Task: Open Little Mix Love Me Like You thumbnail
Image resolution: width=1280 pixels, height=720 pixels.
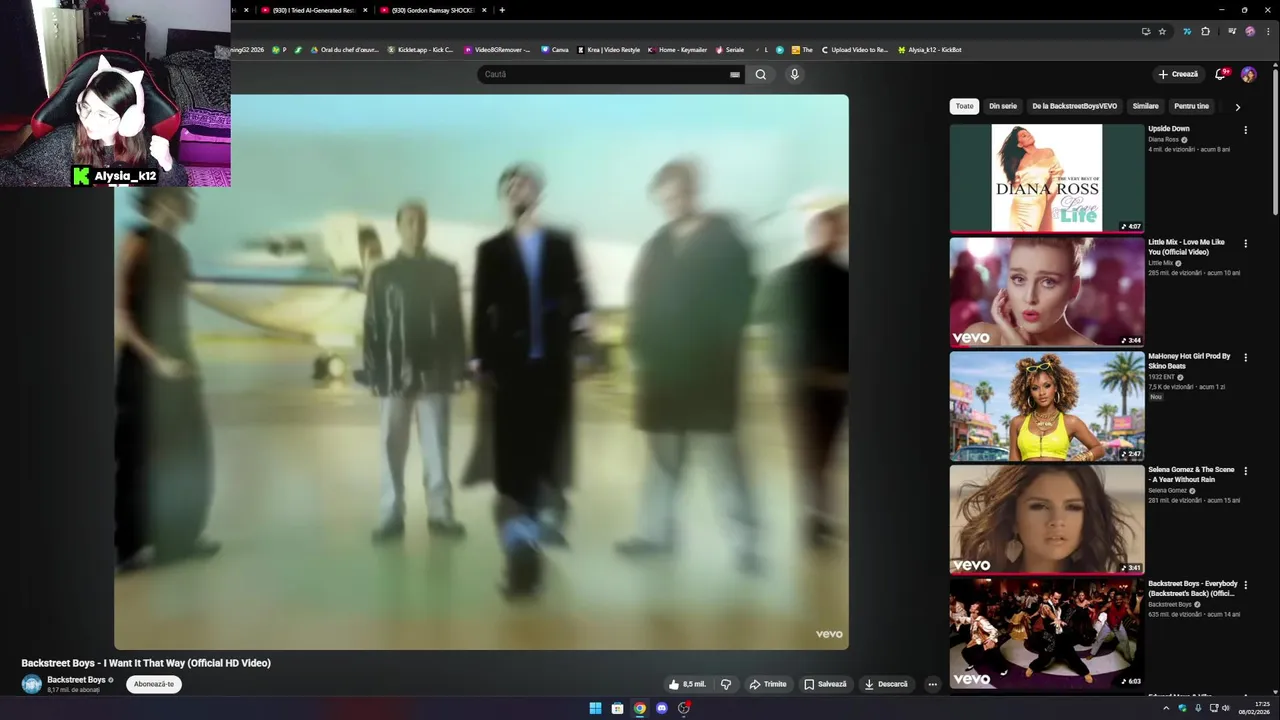Action: pyautogui.click(x=1047, y=292)
